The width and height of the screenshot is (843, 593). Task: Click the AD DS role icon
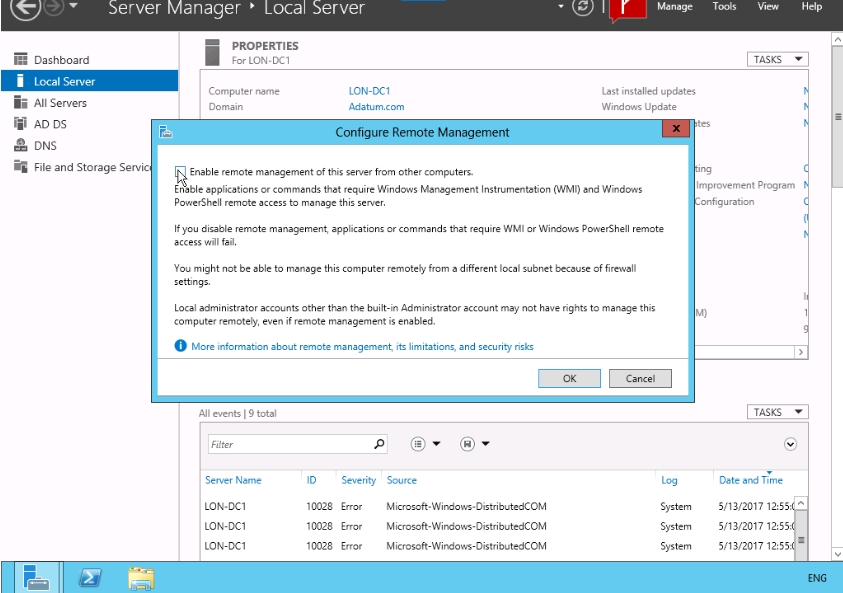point(20,124)
